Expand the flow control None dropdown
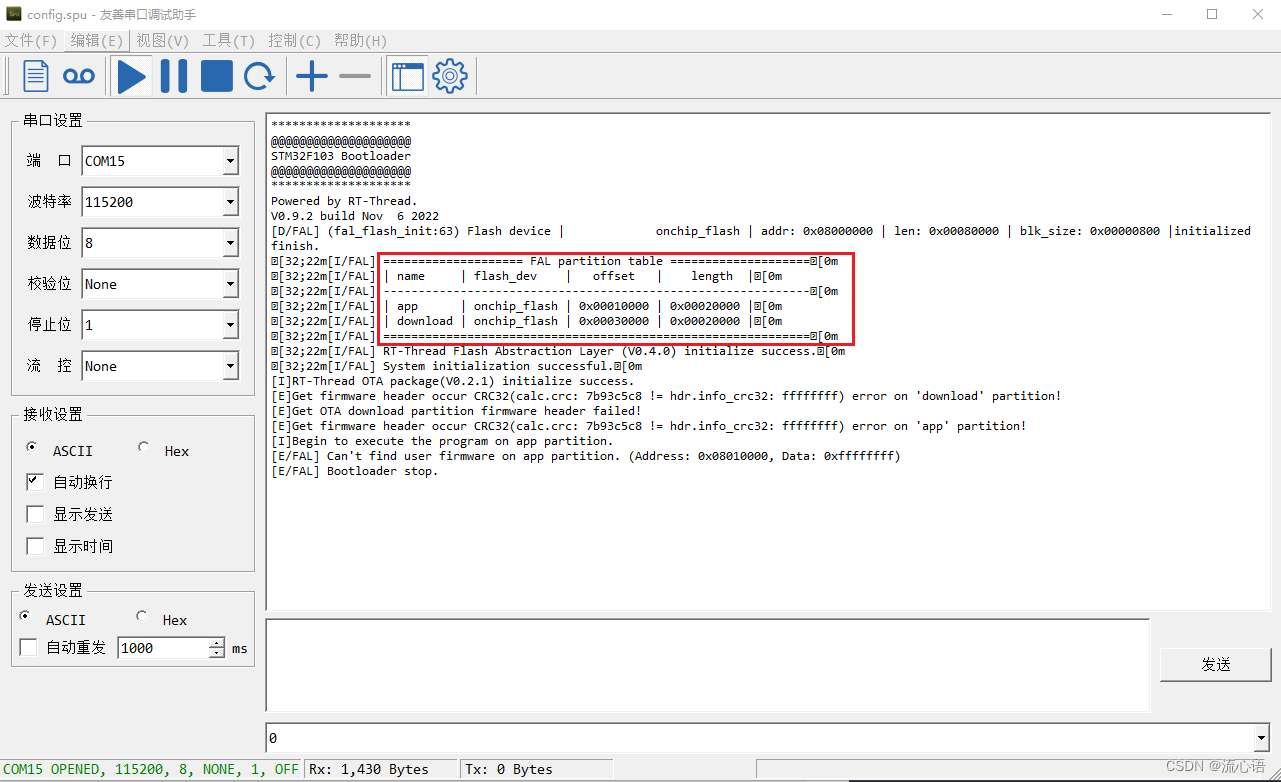1281x782 pixels. point(230,366)
